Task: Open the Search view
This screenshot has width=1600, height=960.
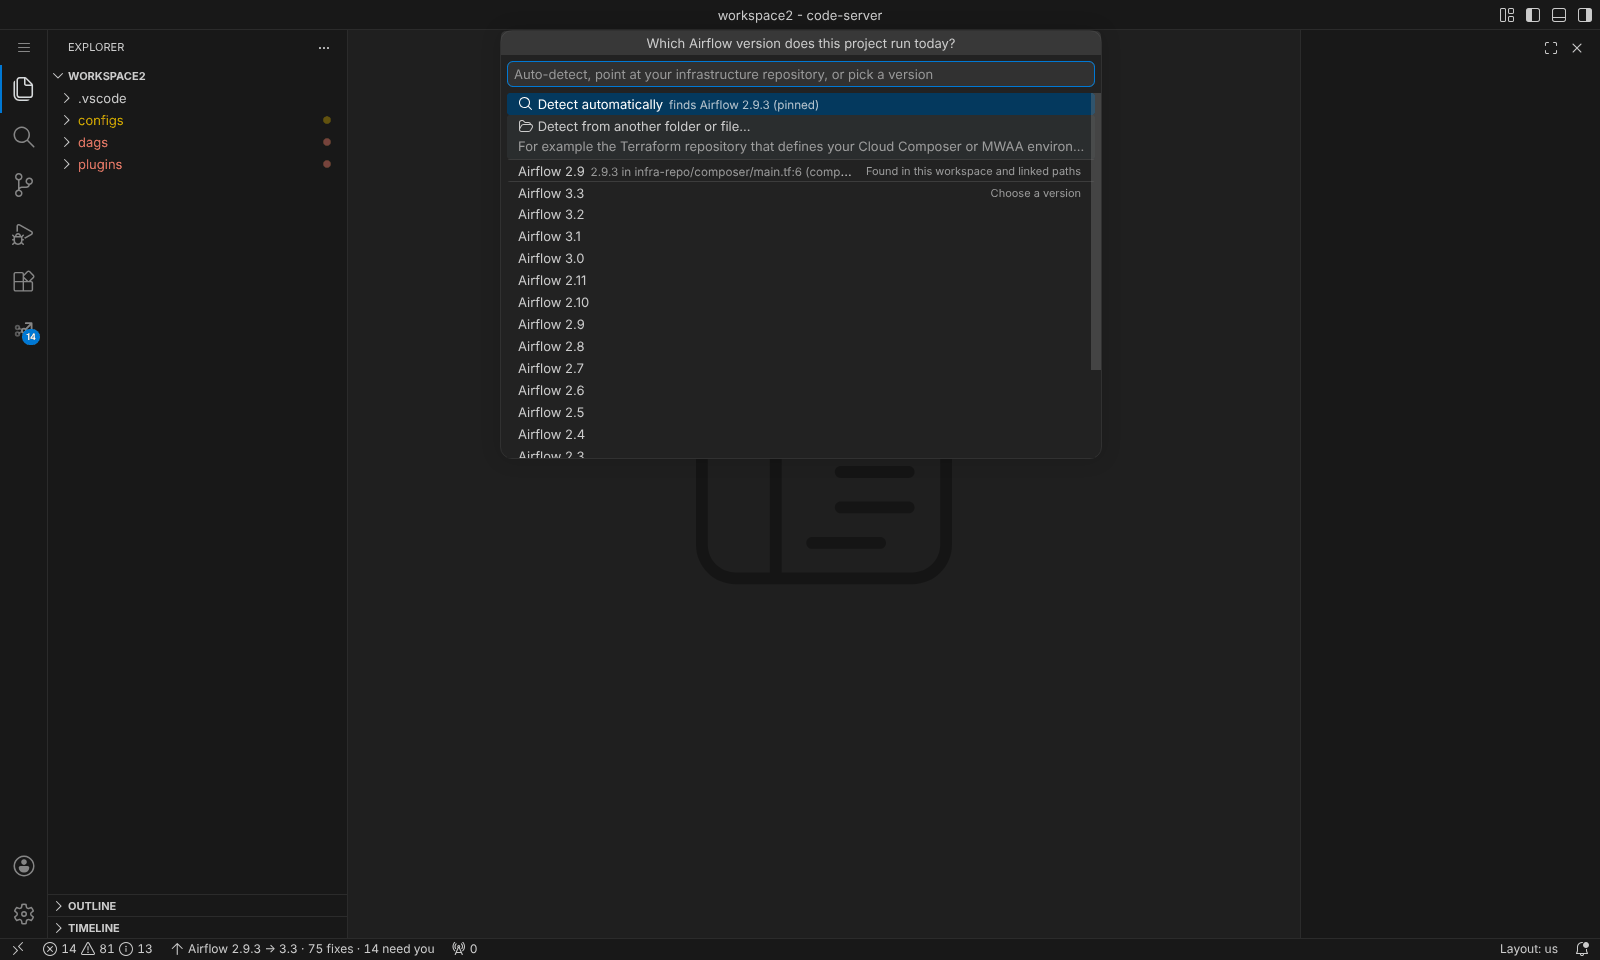Action: point(24,137)
